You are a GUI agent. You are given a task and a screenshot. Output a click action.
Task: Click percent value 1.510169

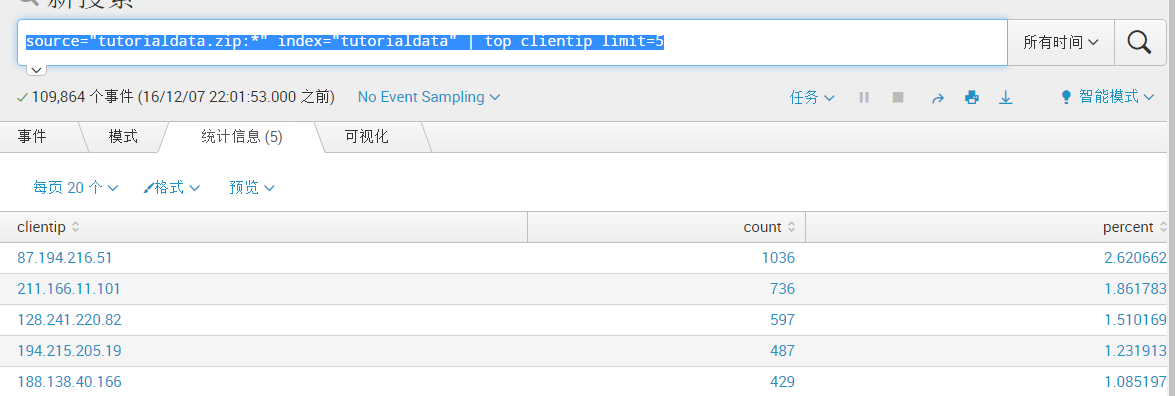click(1135, 320)
